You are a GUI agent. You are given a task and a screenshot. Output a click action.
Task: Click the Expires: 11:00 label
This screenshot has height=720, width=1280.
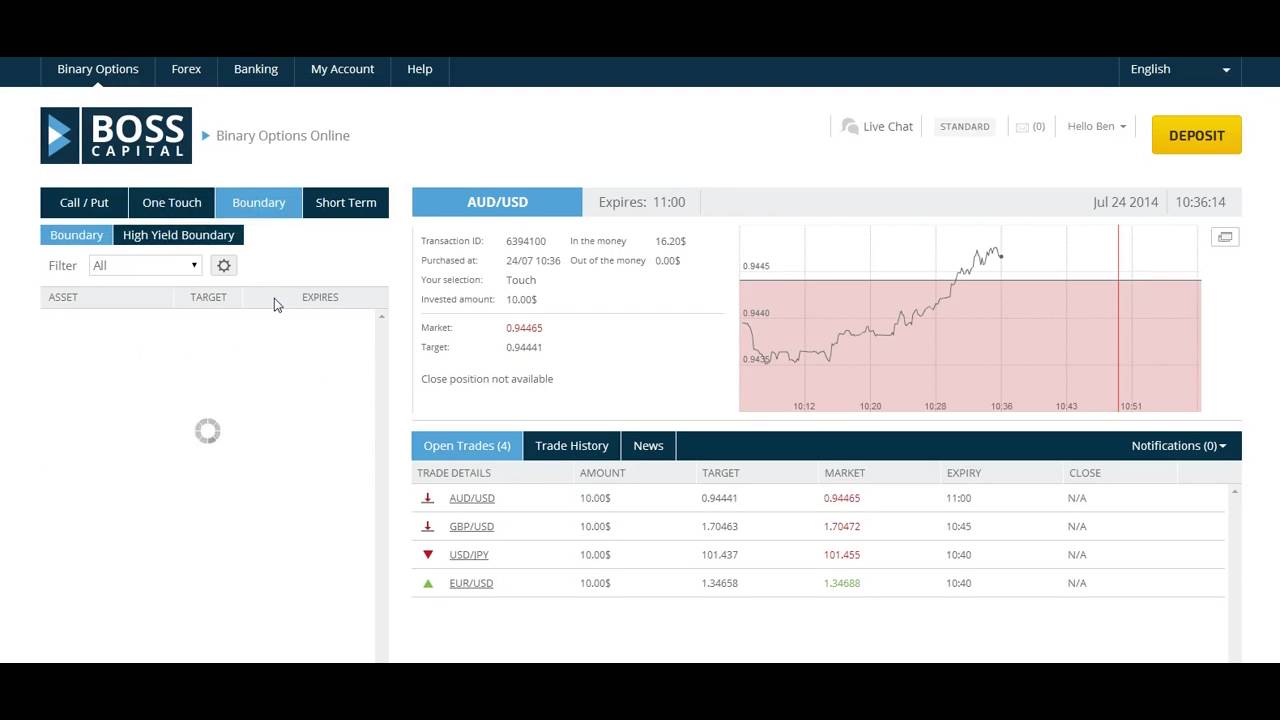tap(642, 202)
